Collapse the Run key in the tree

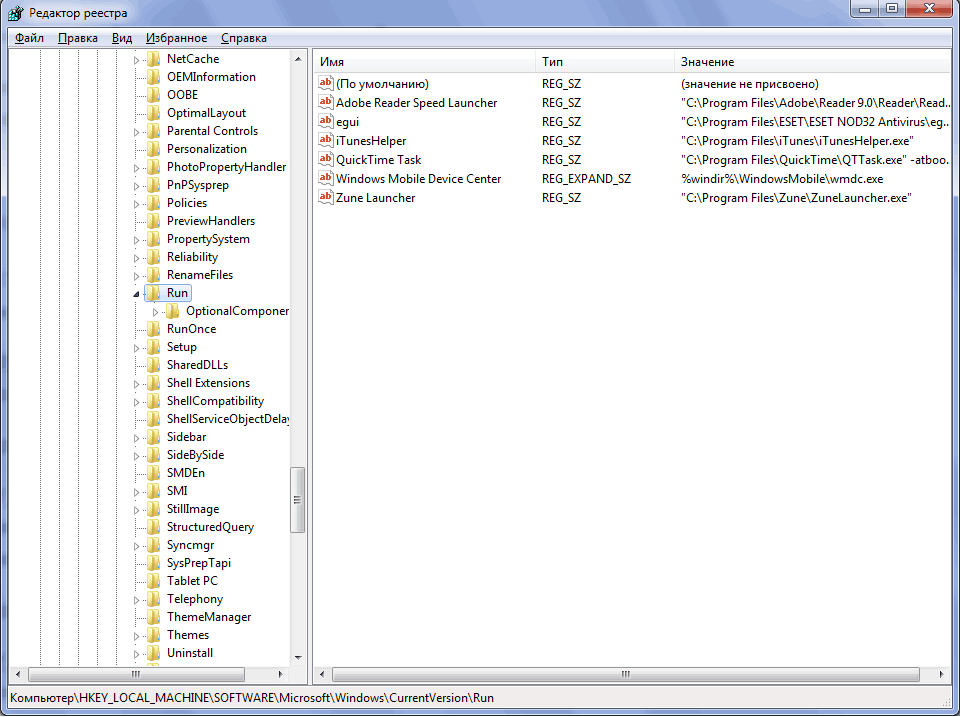point(137,294)
